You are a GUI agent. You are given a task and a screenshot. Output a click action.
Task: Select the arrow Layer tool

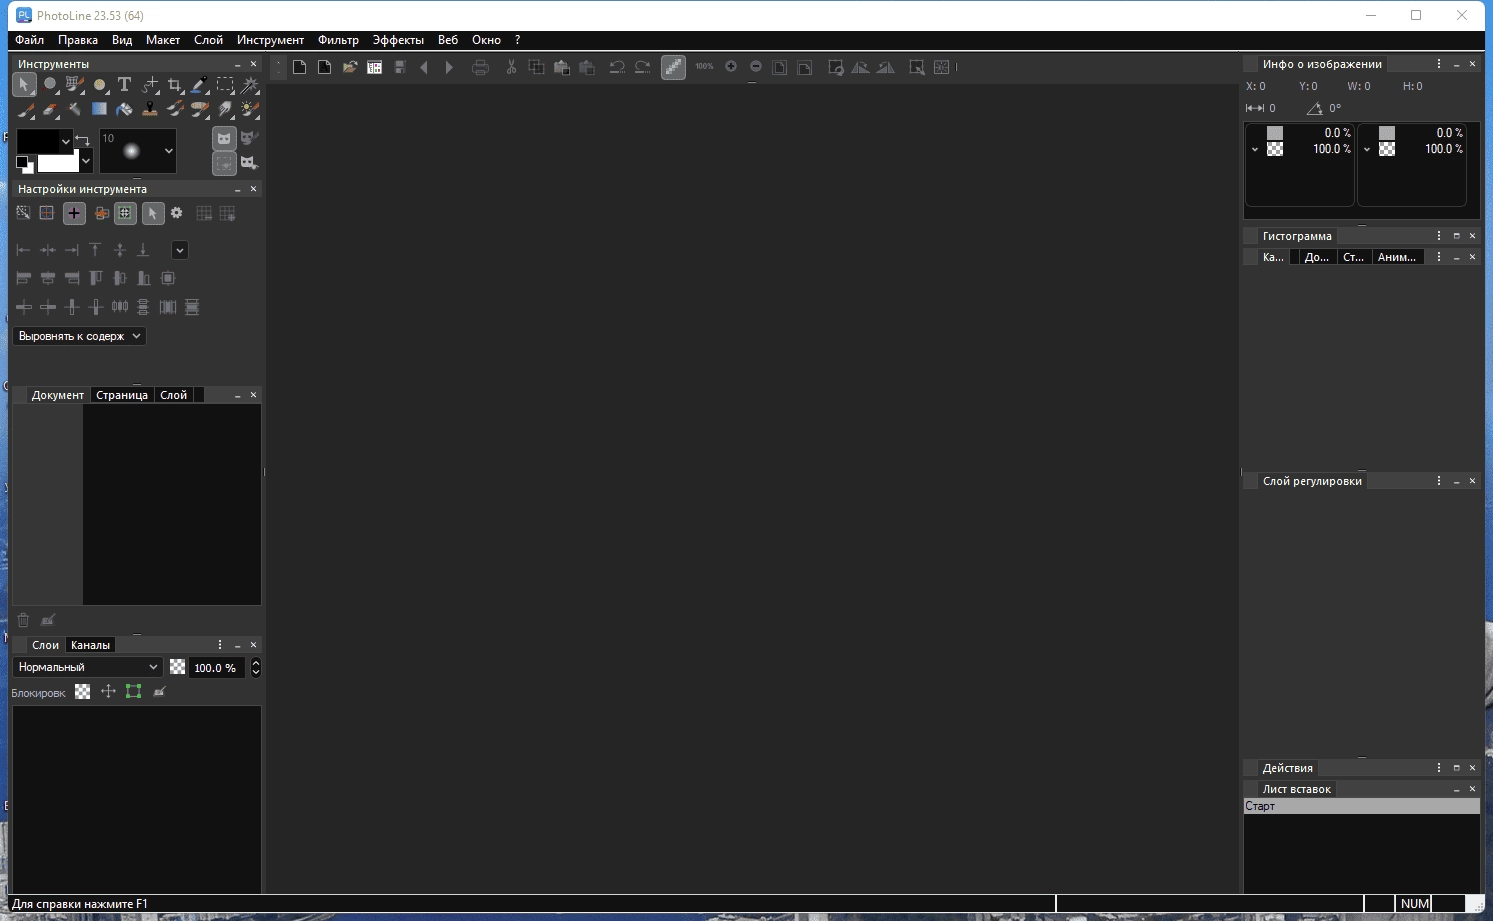tap(24, 85)
